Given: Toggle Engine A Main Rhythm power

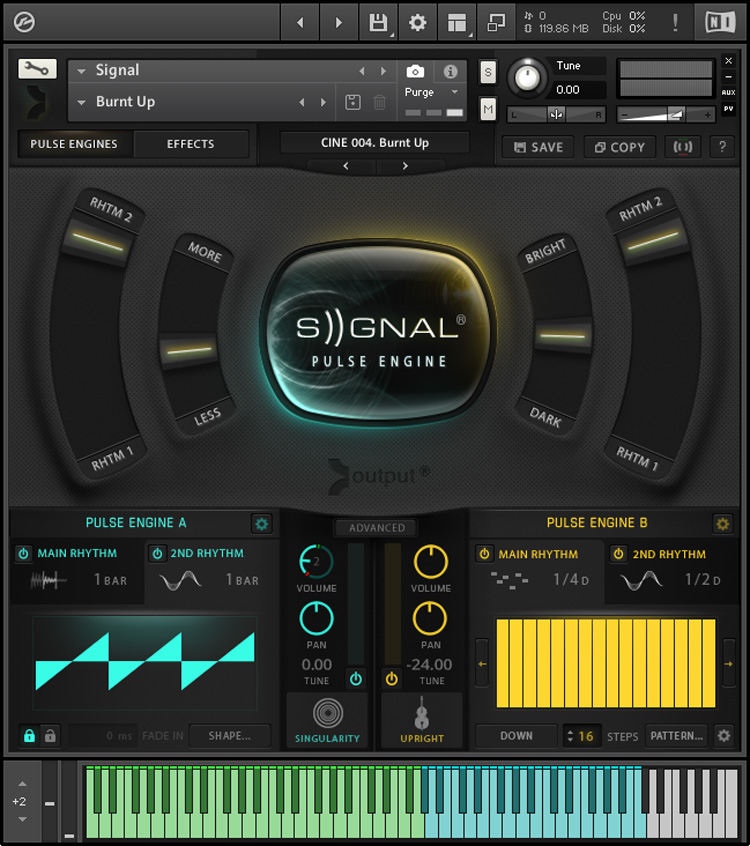Looking at the screenshot, I should (x=23, y=554).
